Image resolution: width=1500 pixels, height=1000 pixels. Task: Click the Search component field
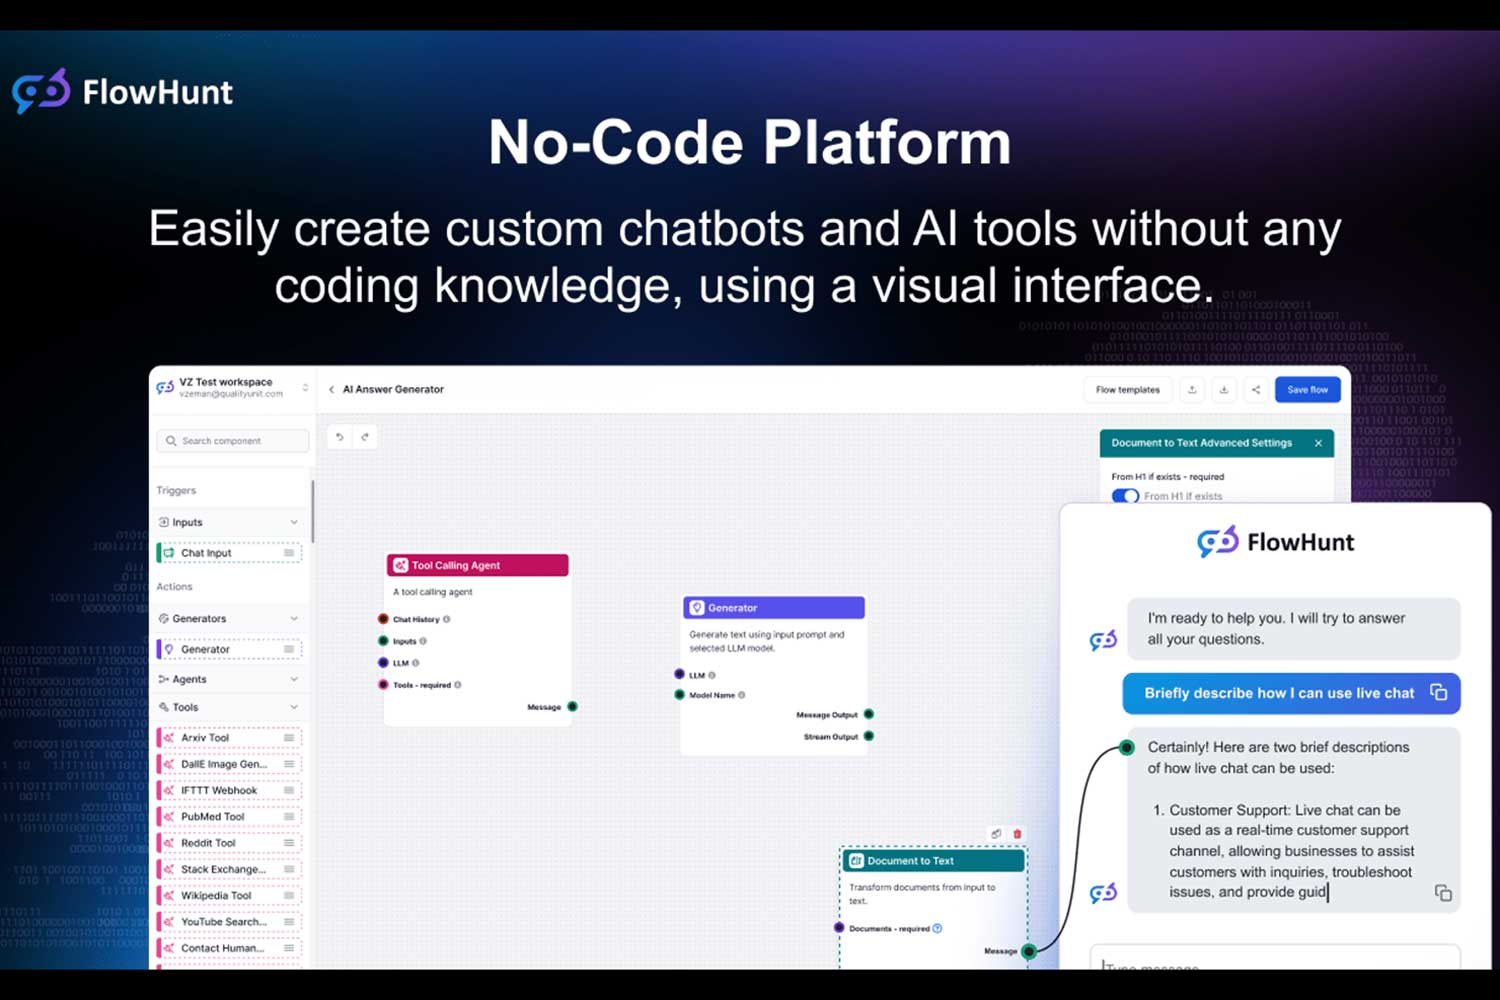[233, 441]
